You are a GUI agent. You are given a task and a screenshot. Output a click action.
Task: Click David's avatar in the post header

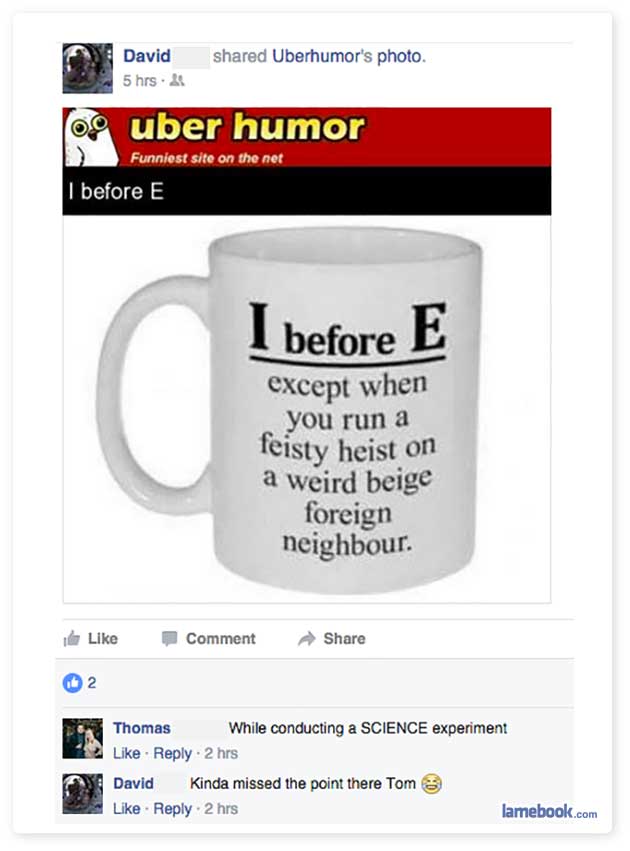87,68
